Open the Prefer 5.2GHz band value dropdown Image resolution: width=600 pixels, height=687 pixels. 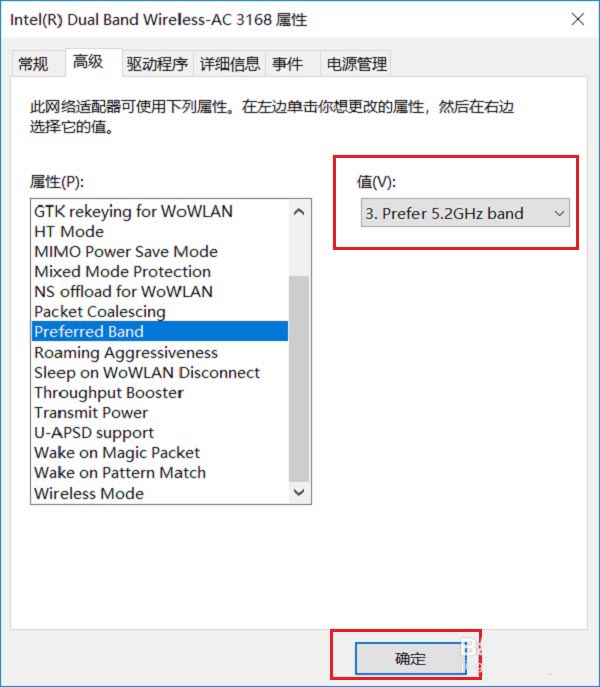click(x=465, y=213)
